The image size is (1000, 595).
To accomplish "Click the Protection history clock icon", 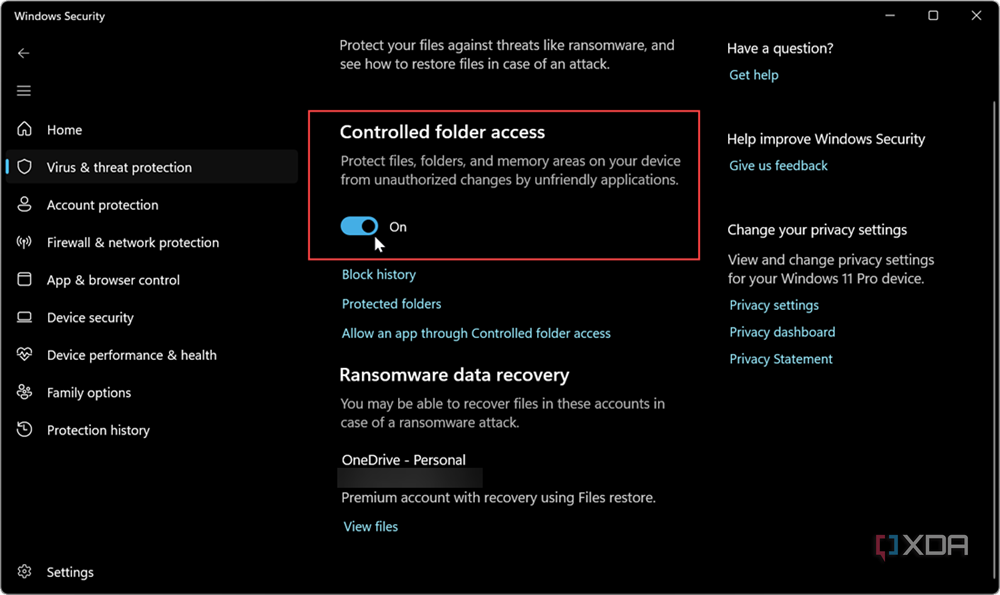I will [25, 430].
